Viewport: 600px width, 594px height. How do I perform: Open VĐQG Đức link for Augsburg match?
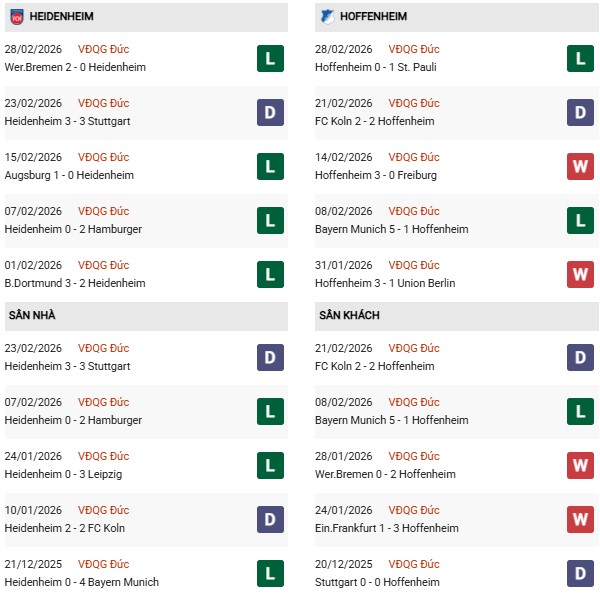pyautogui.click(x=104, y=157)
